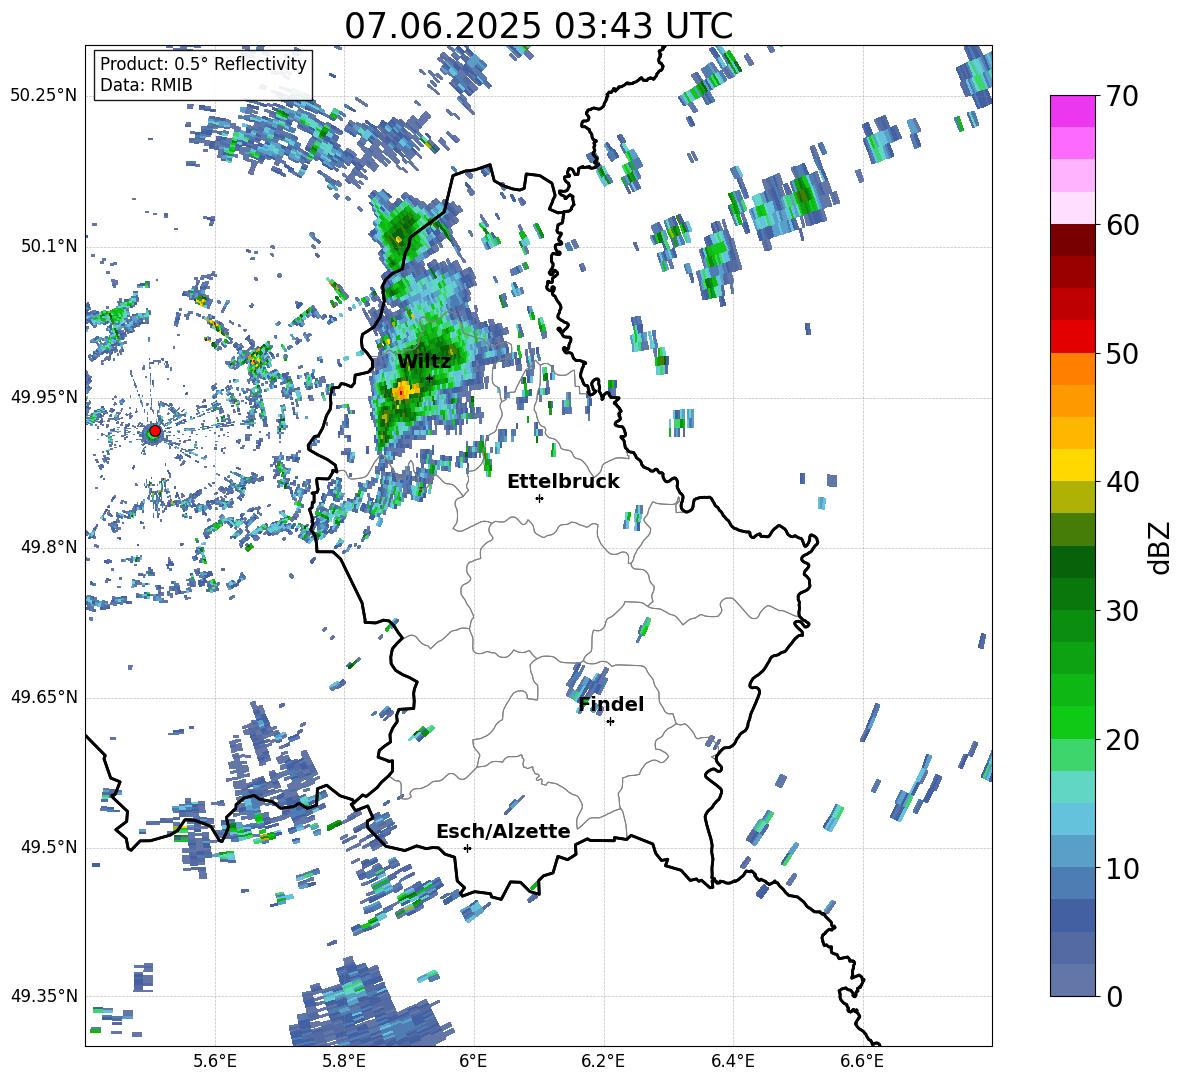Click the Ettelbruck city label

tap(563, 482)
